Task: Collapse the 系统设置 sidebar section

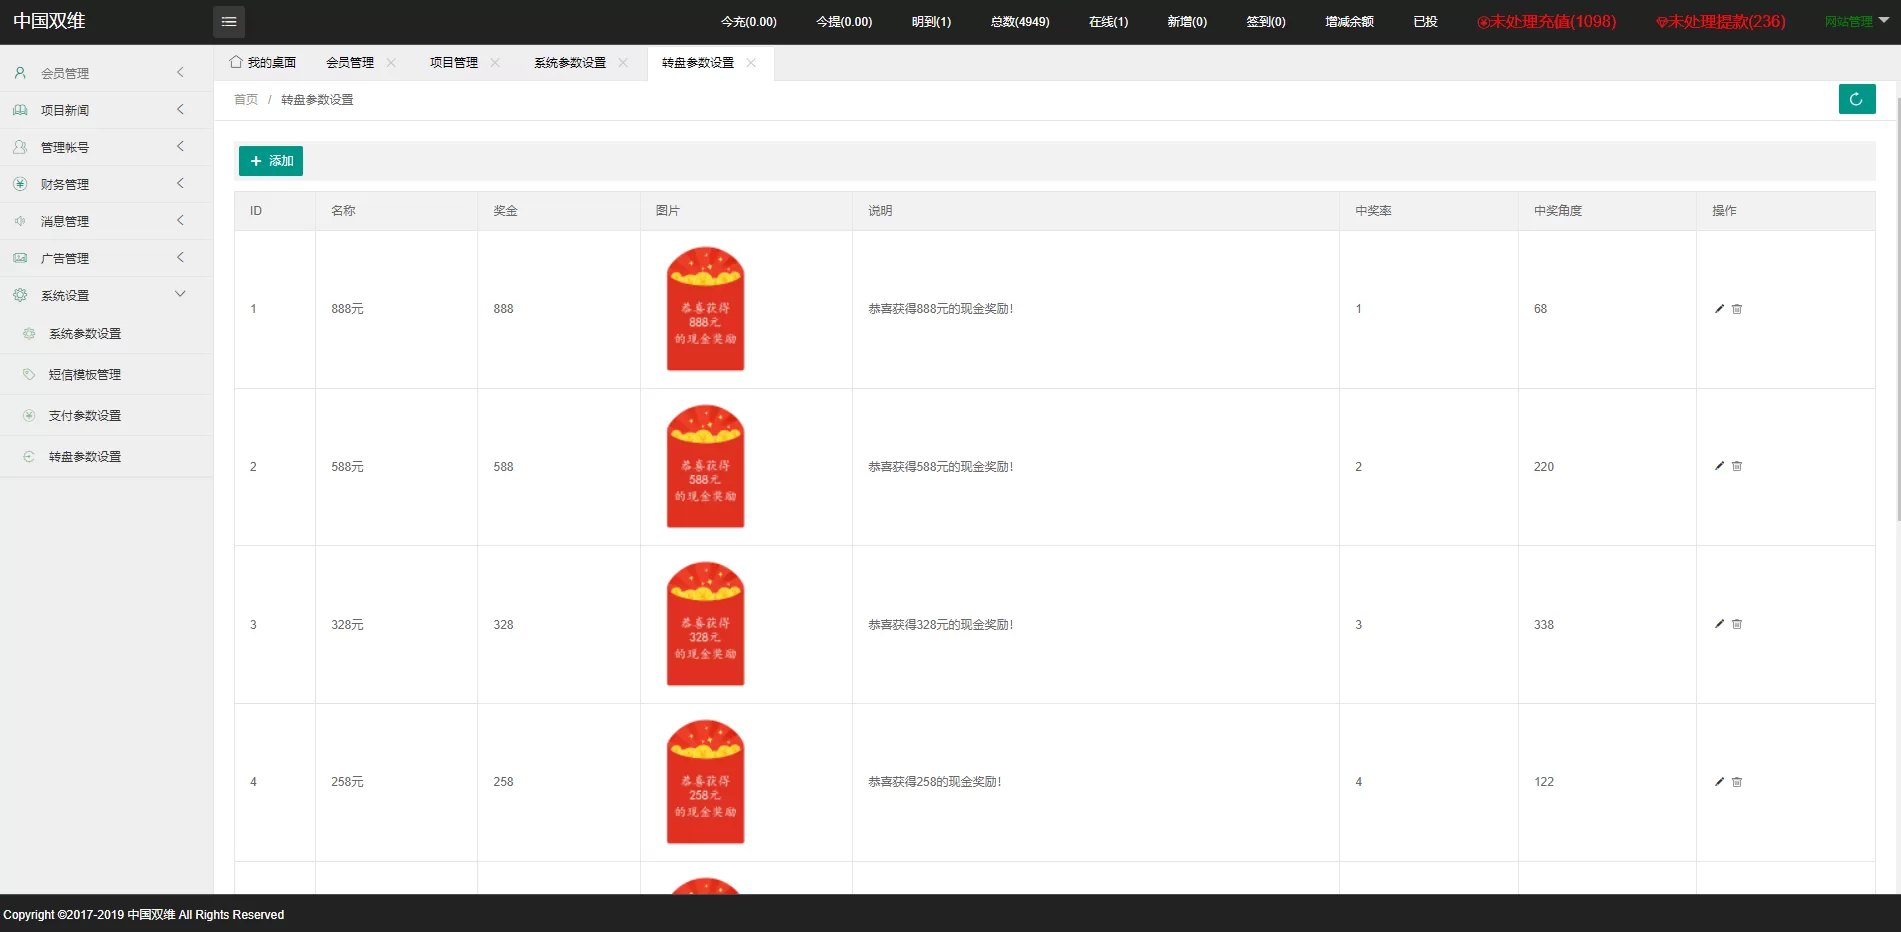Action: click(x=100, y=295)
